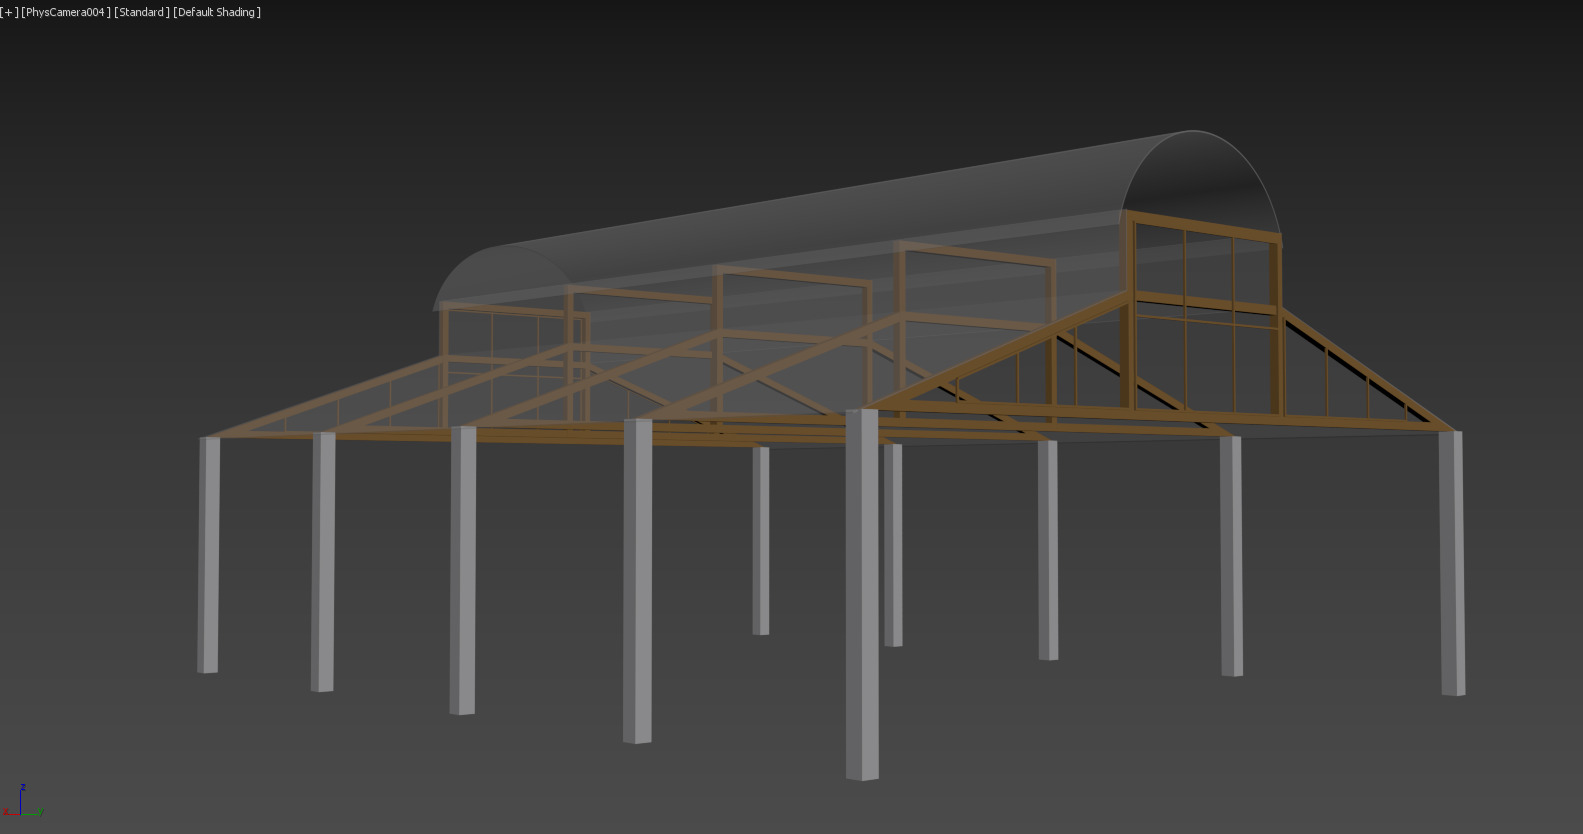The width and height of the screenshot is (1583, 834).
Task: Open the [+] viewport general menu
Action: click(10, 12)
